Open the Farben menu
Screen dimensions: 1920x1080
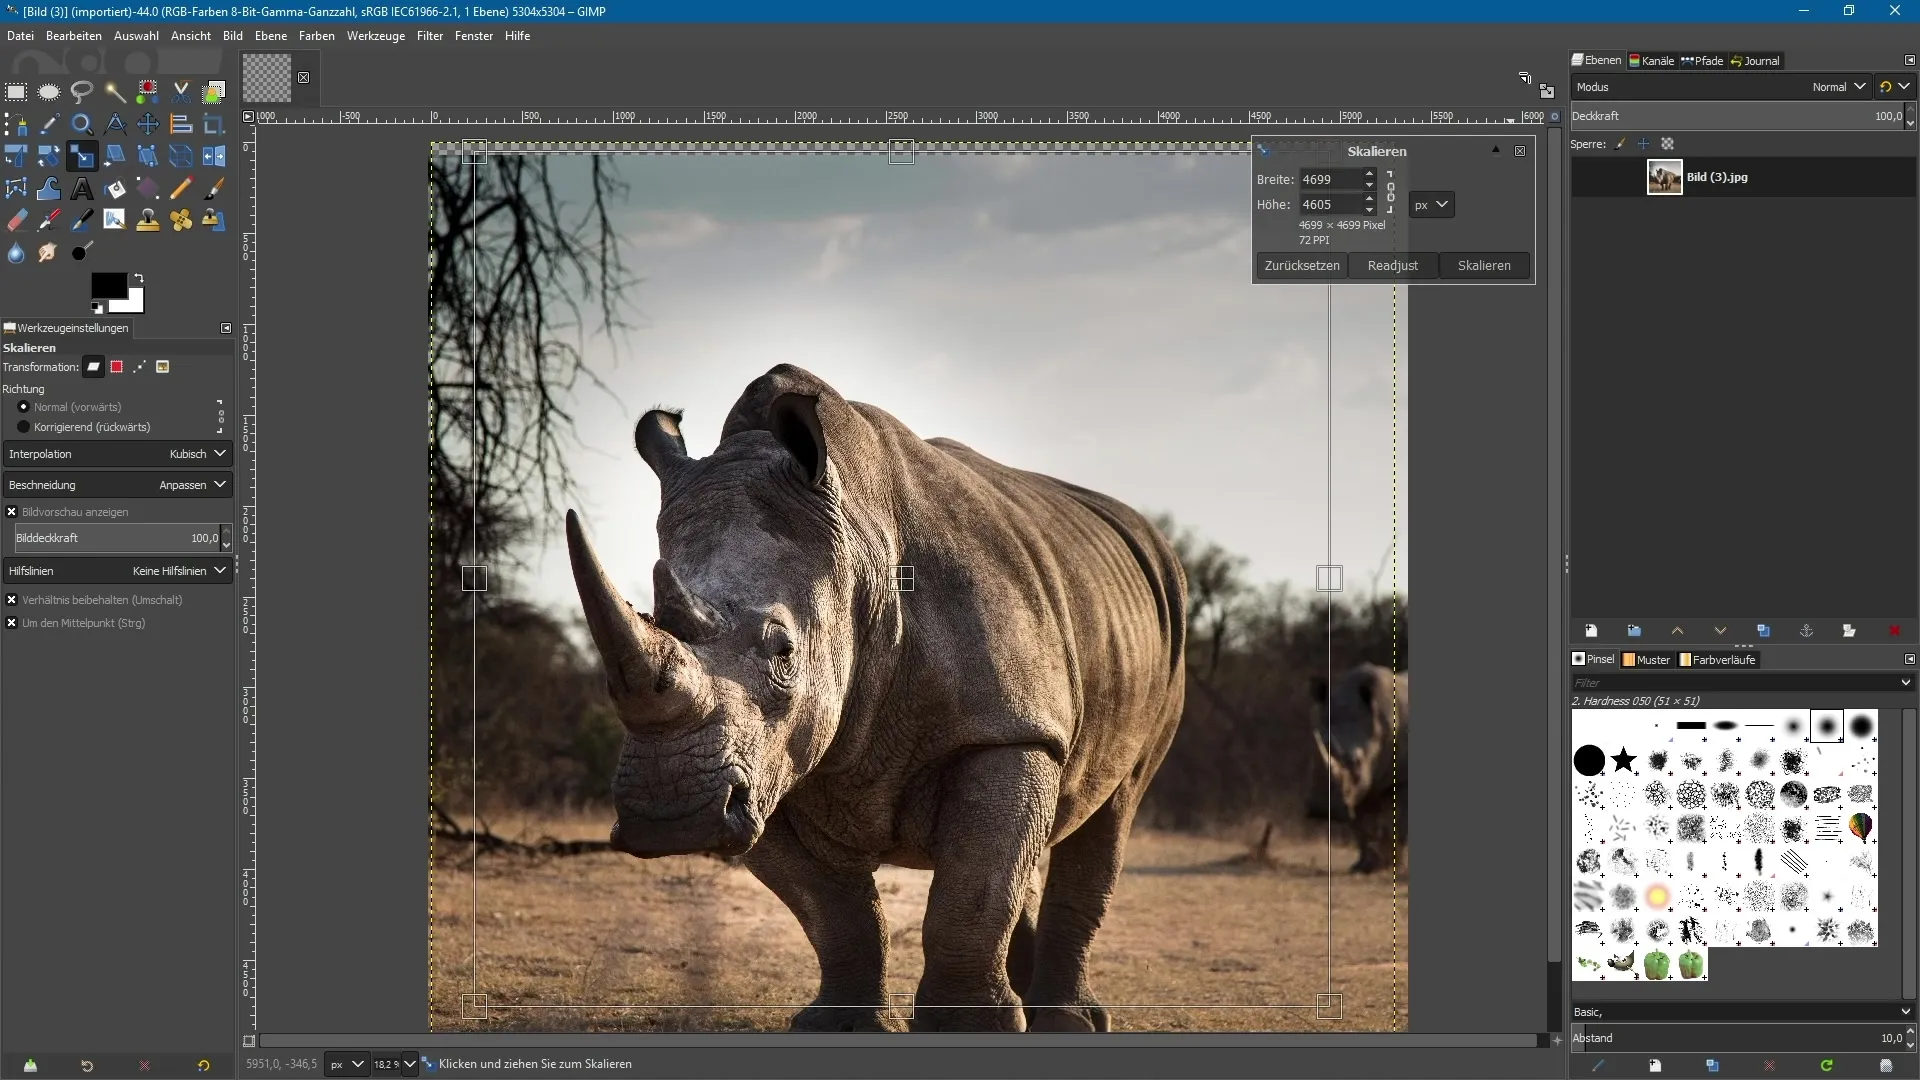coord(317,36)
